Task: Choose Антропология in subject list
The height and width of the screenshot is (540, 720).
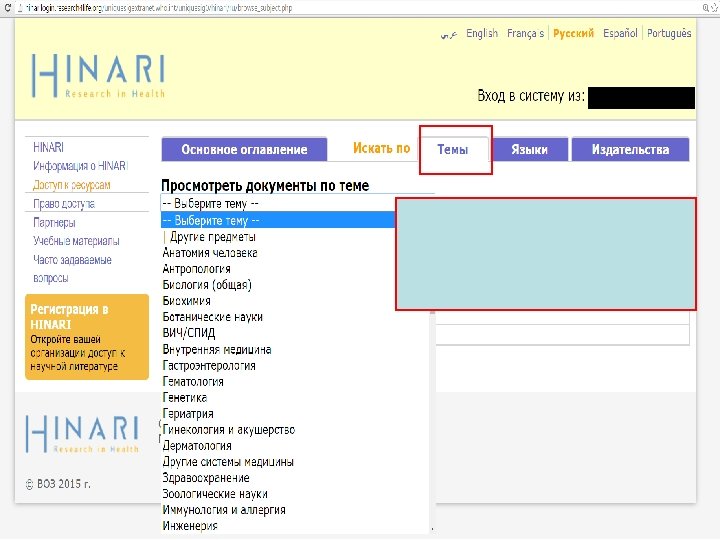Action: (197, 269)
